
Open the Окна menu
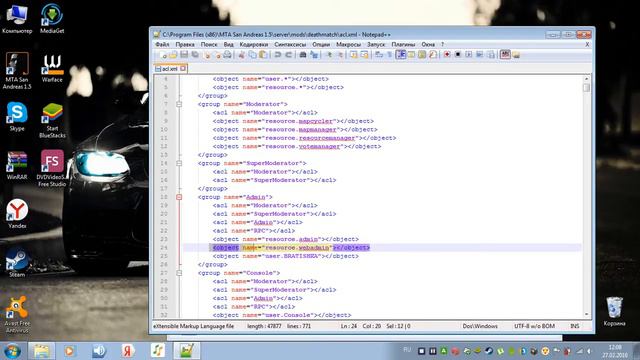(x=428, y=44)
